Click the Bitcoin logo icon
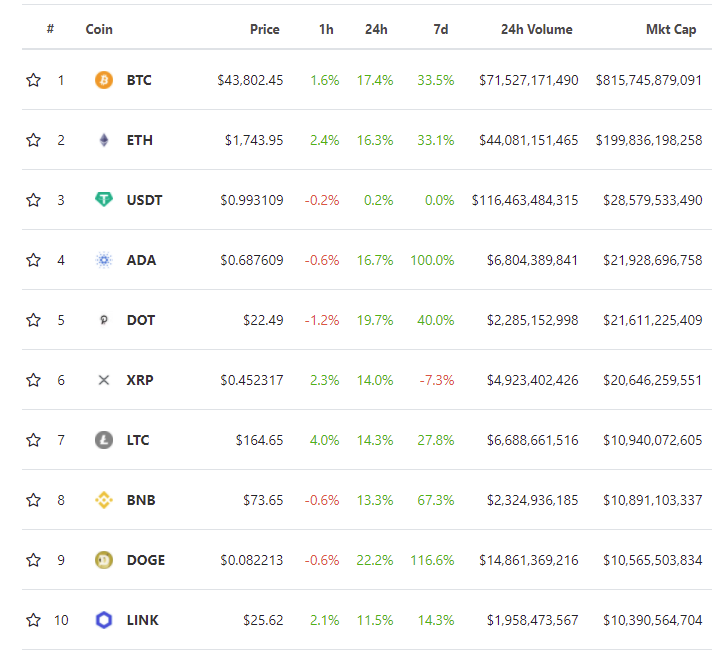Image resolution: width=726 pixels, height=650 pixels. pyautogui.click(x=104, y=80)
